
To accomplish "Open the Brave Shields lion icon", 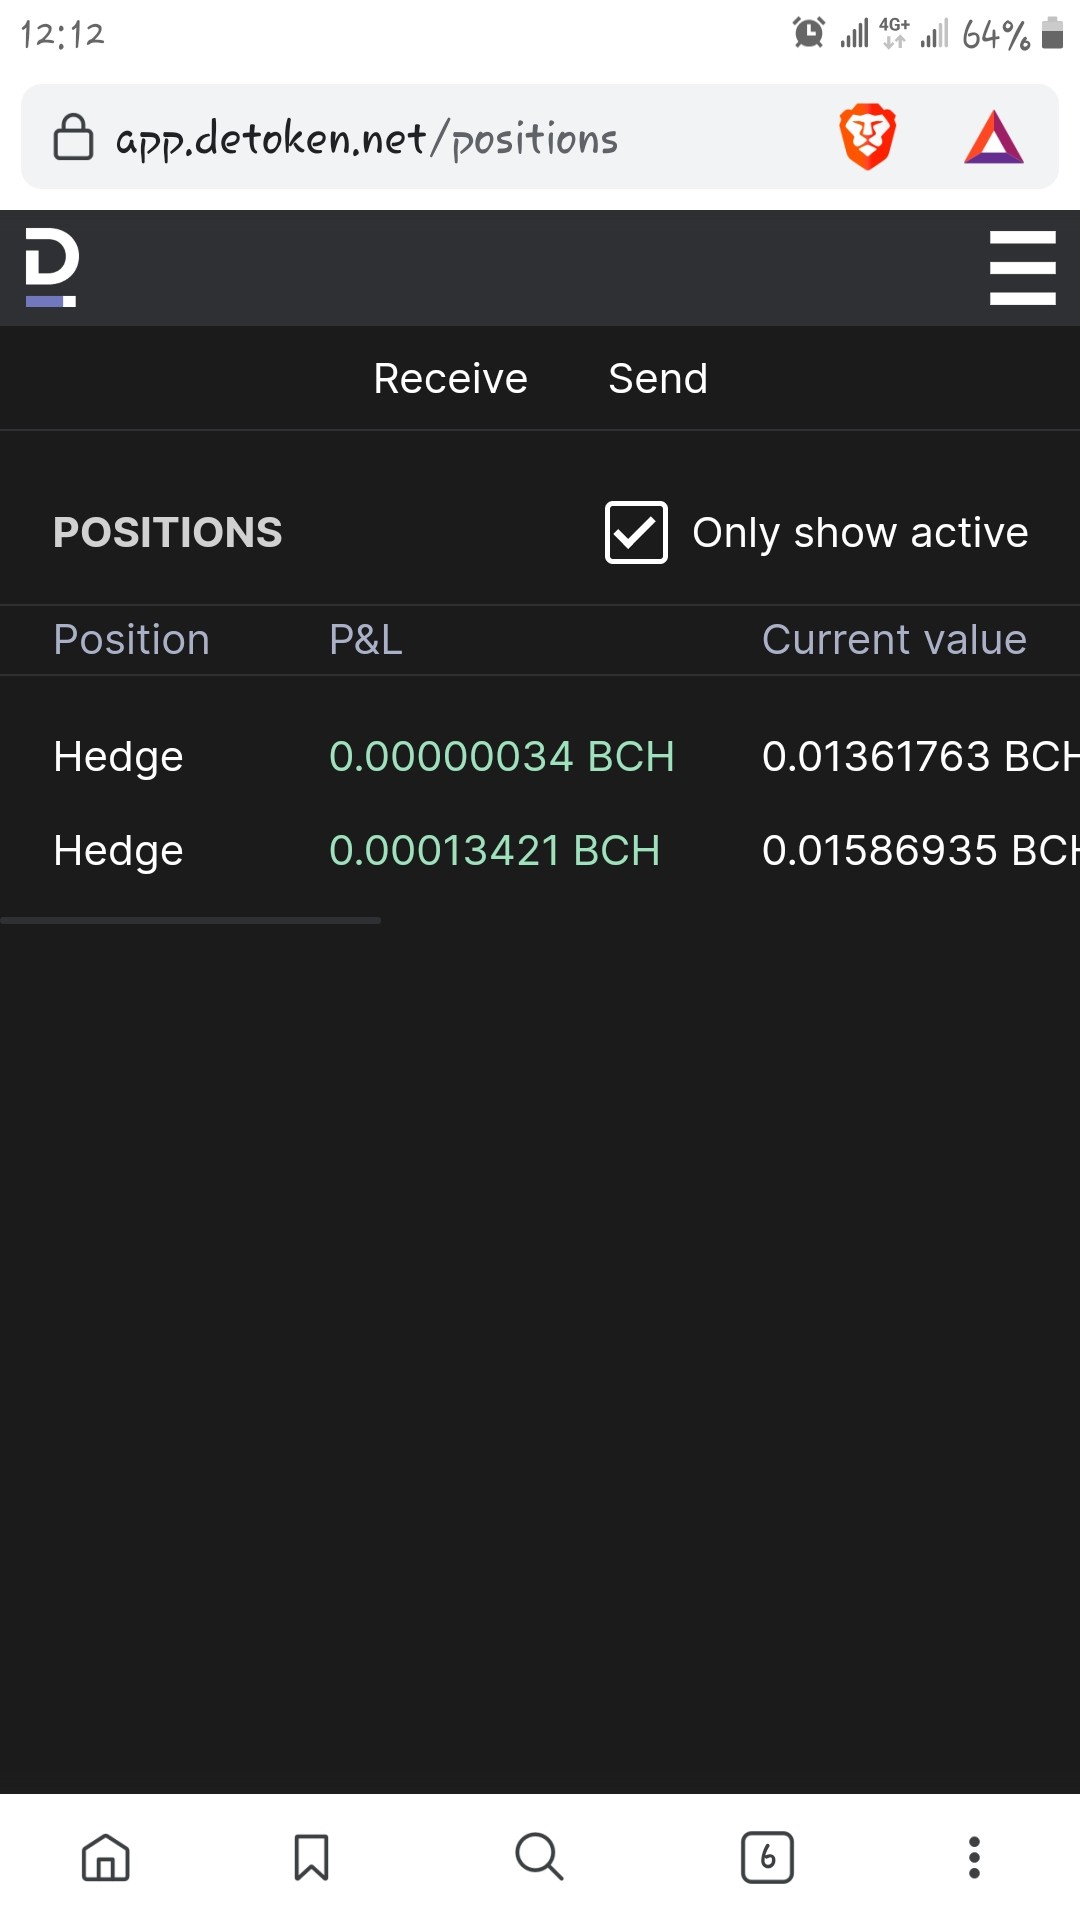I will click(x=867, y=136).
